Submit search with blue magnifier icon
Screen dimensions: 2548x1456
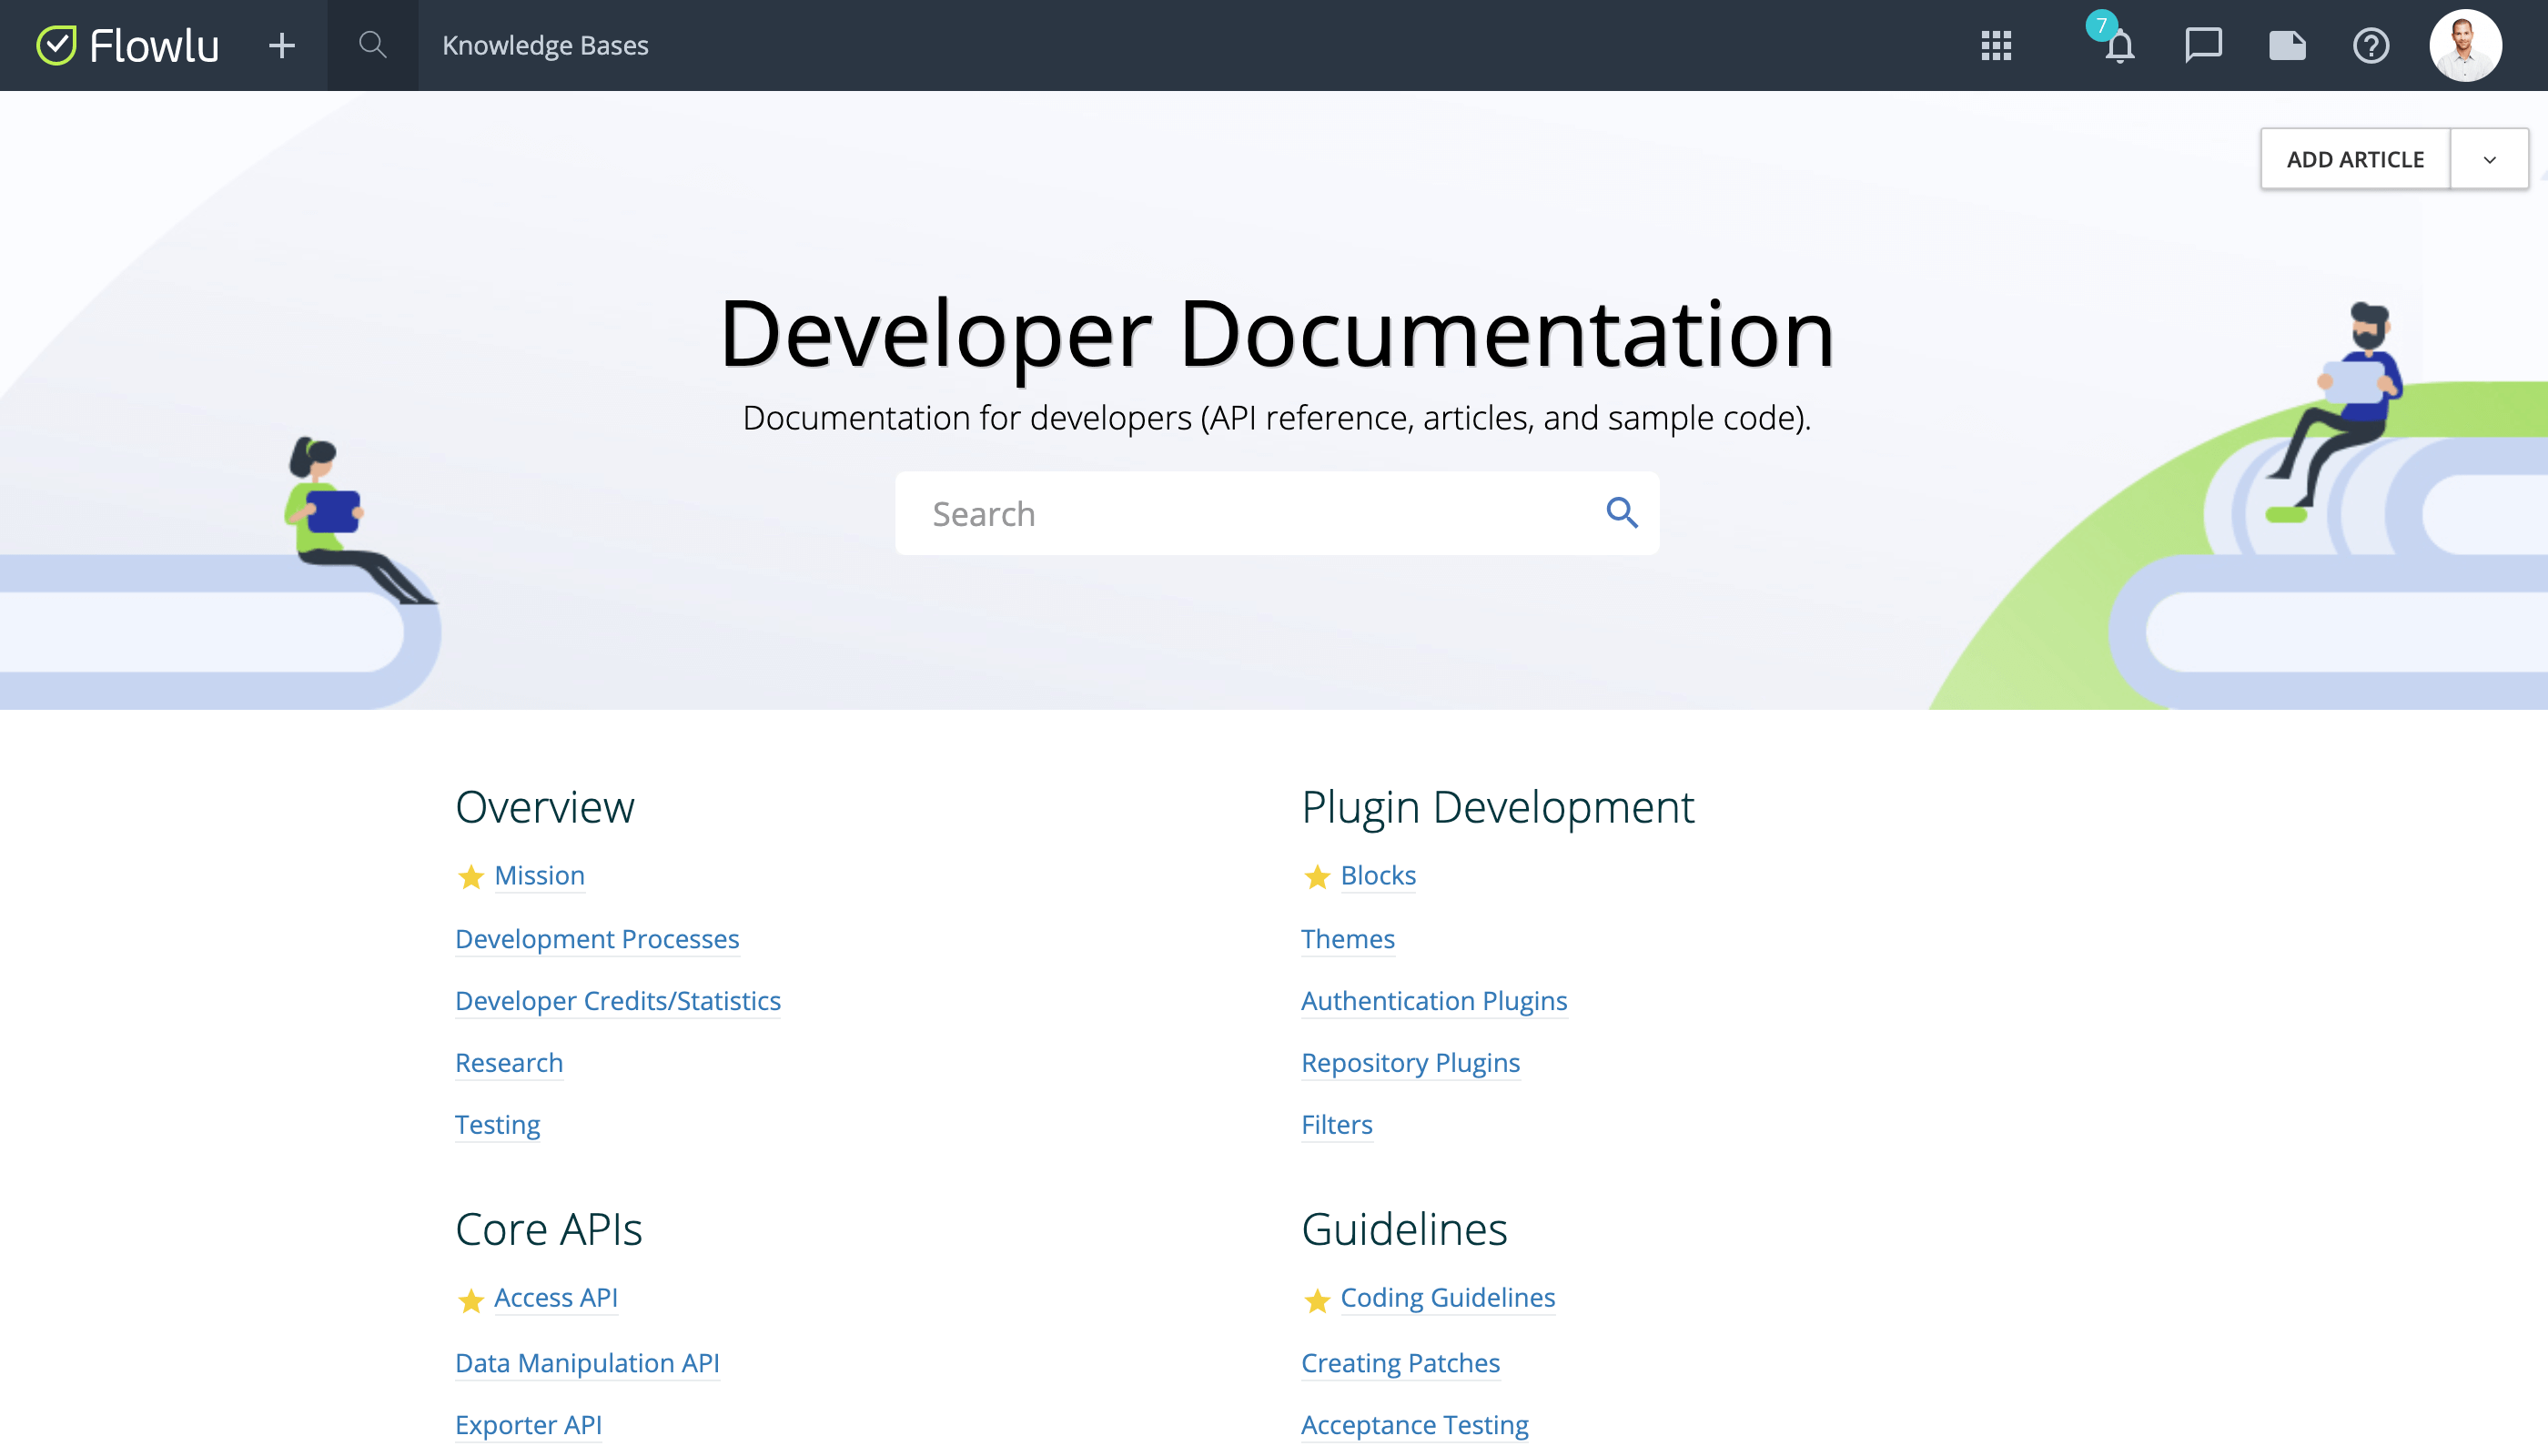(1621, 513)
